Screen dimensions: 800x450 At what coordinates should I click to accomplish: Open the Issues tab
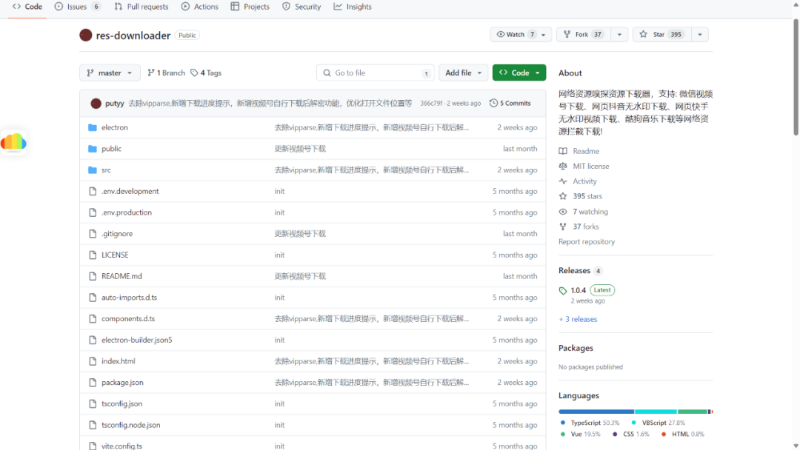(x=77, y=7)
